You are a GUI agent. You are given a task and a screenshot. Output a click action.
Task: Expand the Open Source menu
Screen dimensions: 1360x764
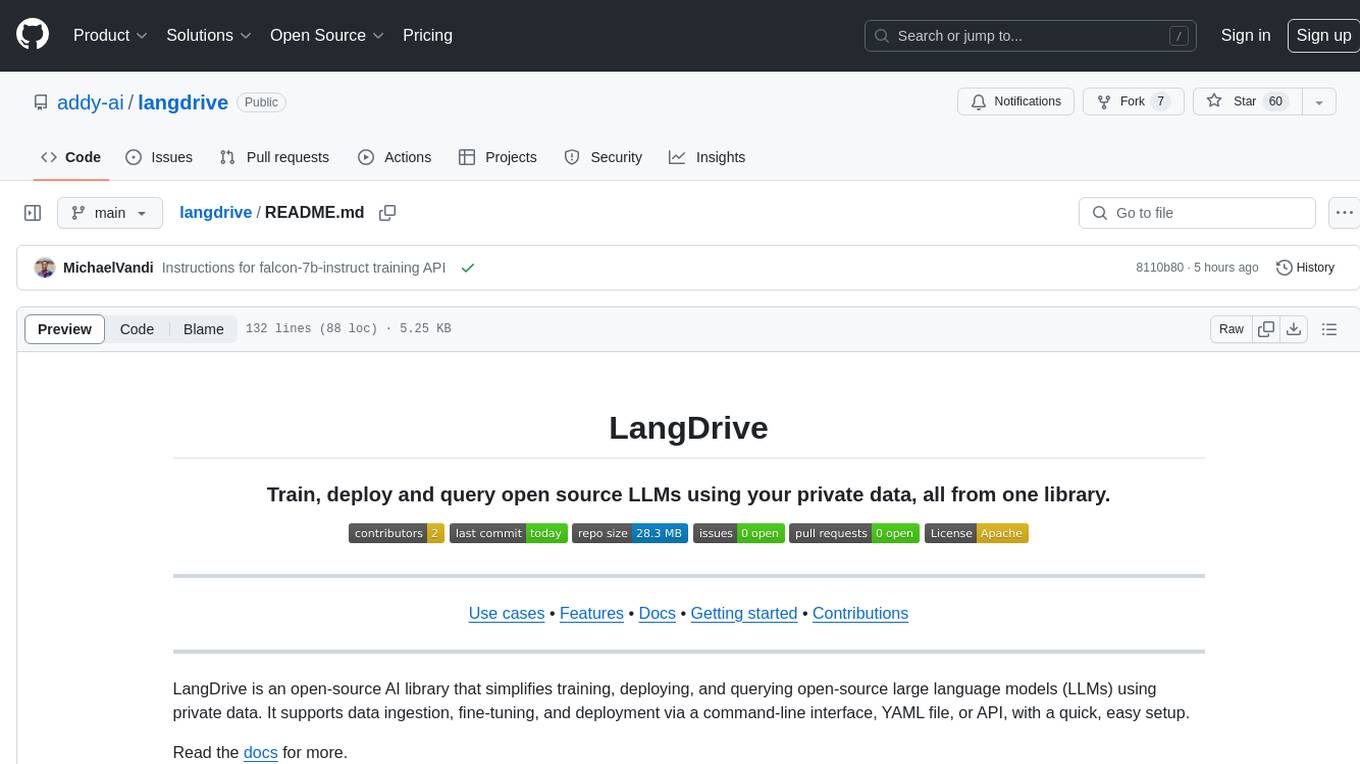tap(327, 35)
